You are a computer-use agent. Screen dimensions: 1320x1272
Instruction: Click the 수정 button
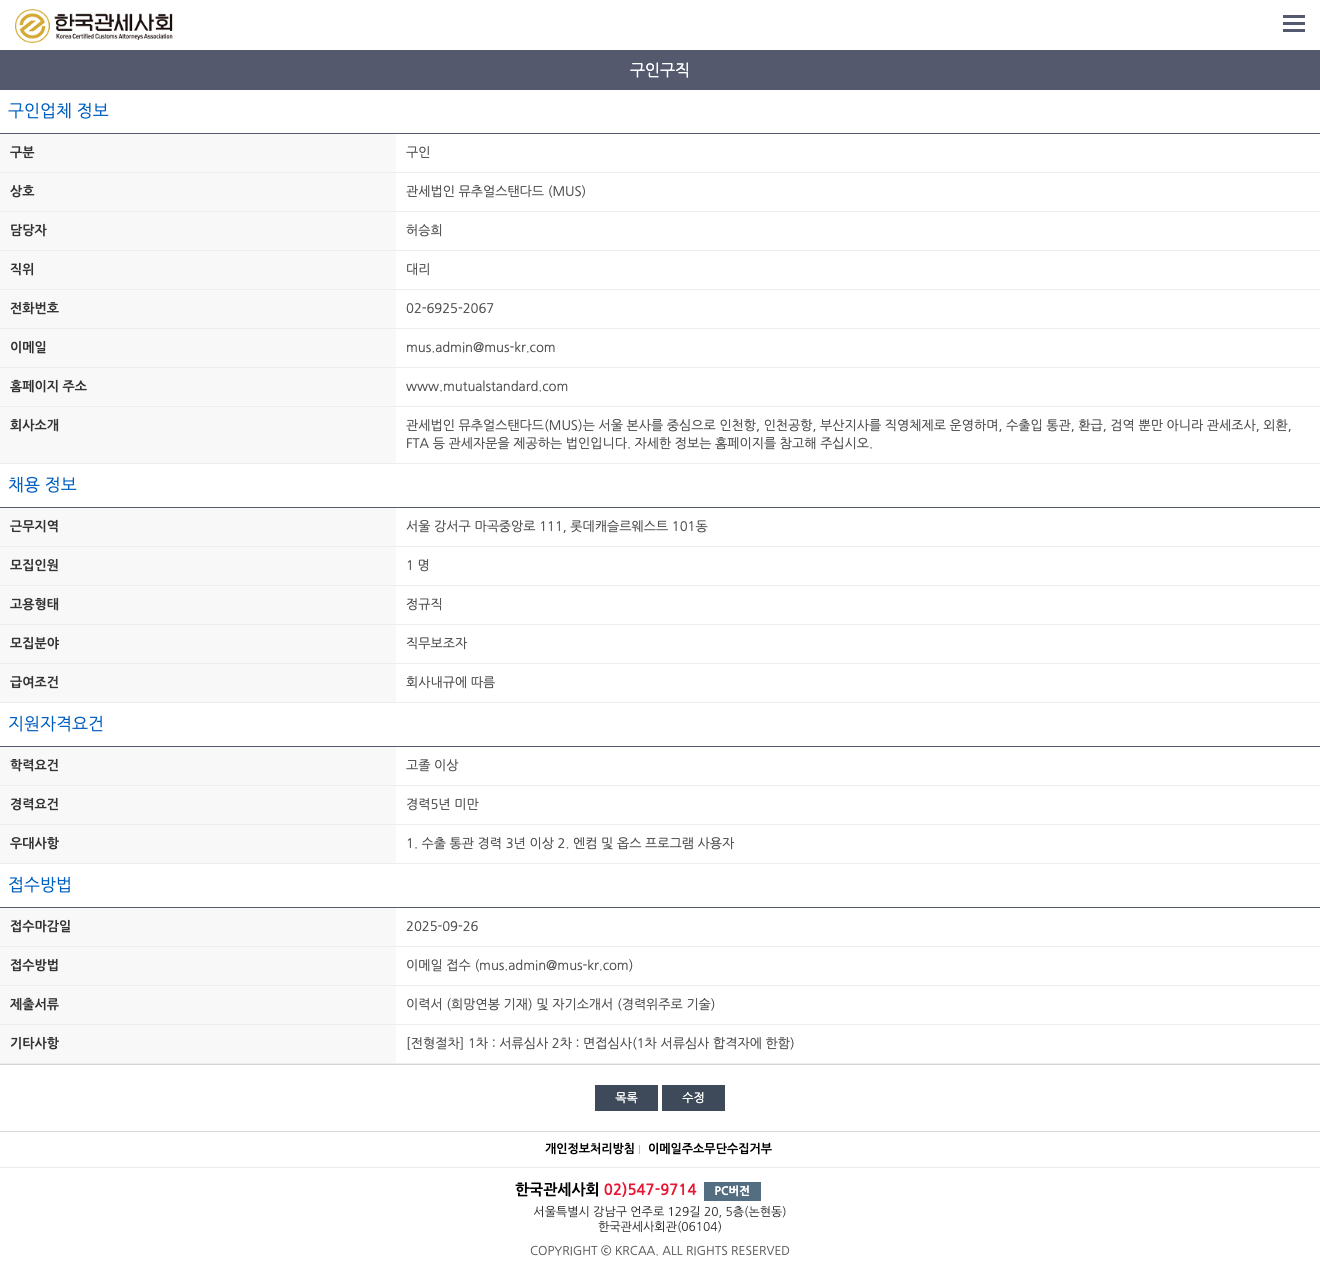pos(693,1098)
